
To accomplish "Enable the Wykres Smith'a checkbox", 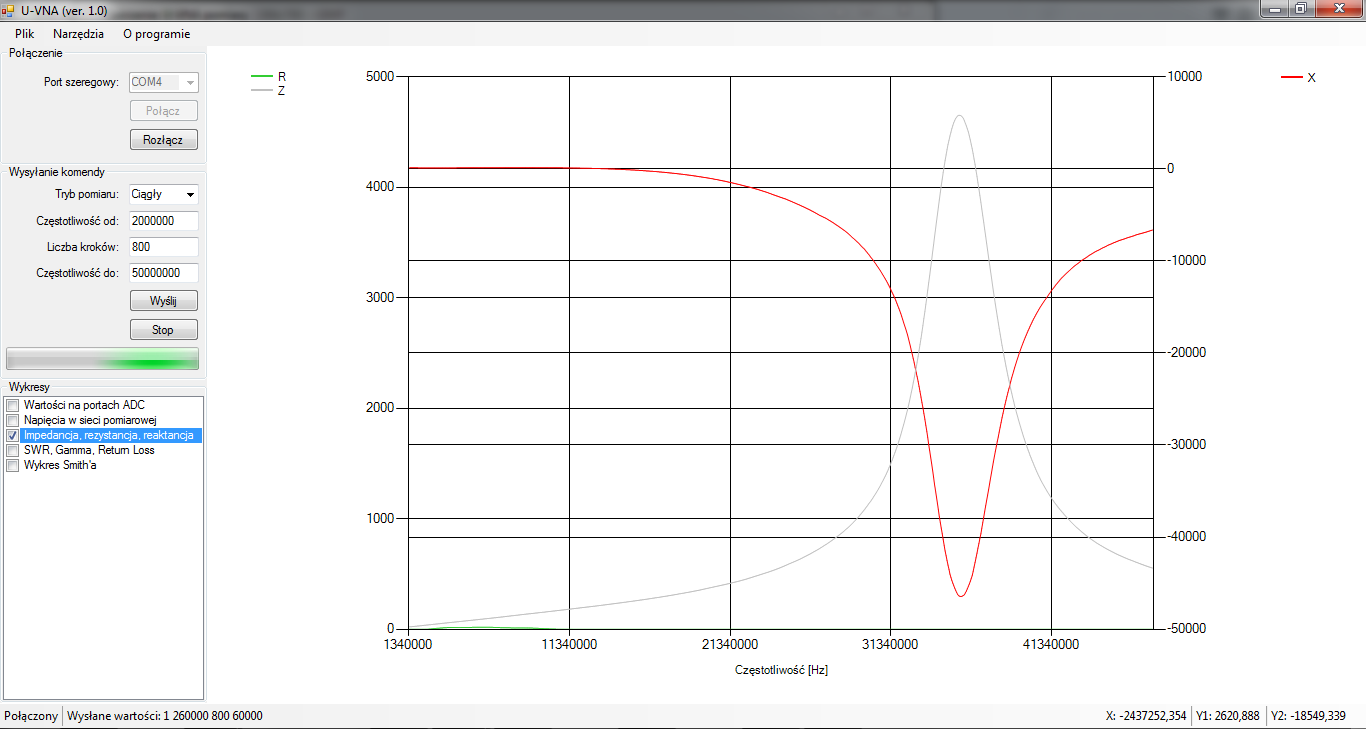I will pyautogui.click(x=13, y=465).
